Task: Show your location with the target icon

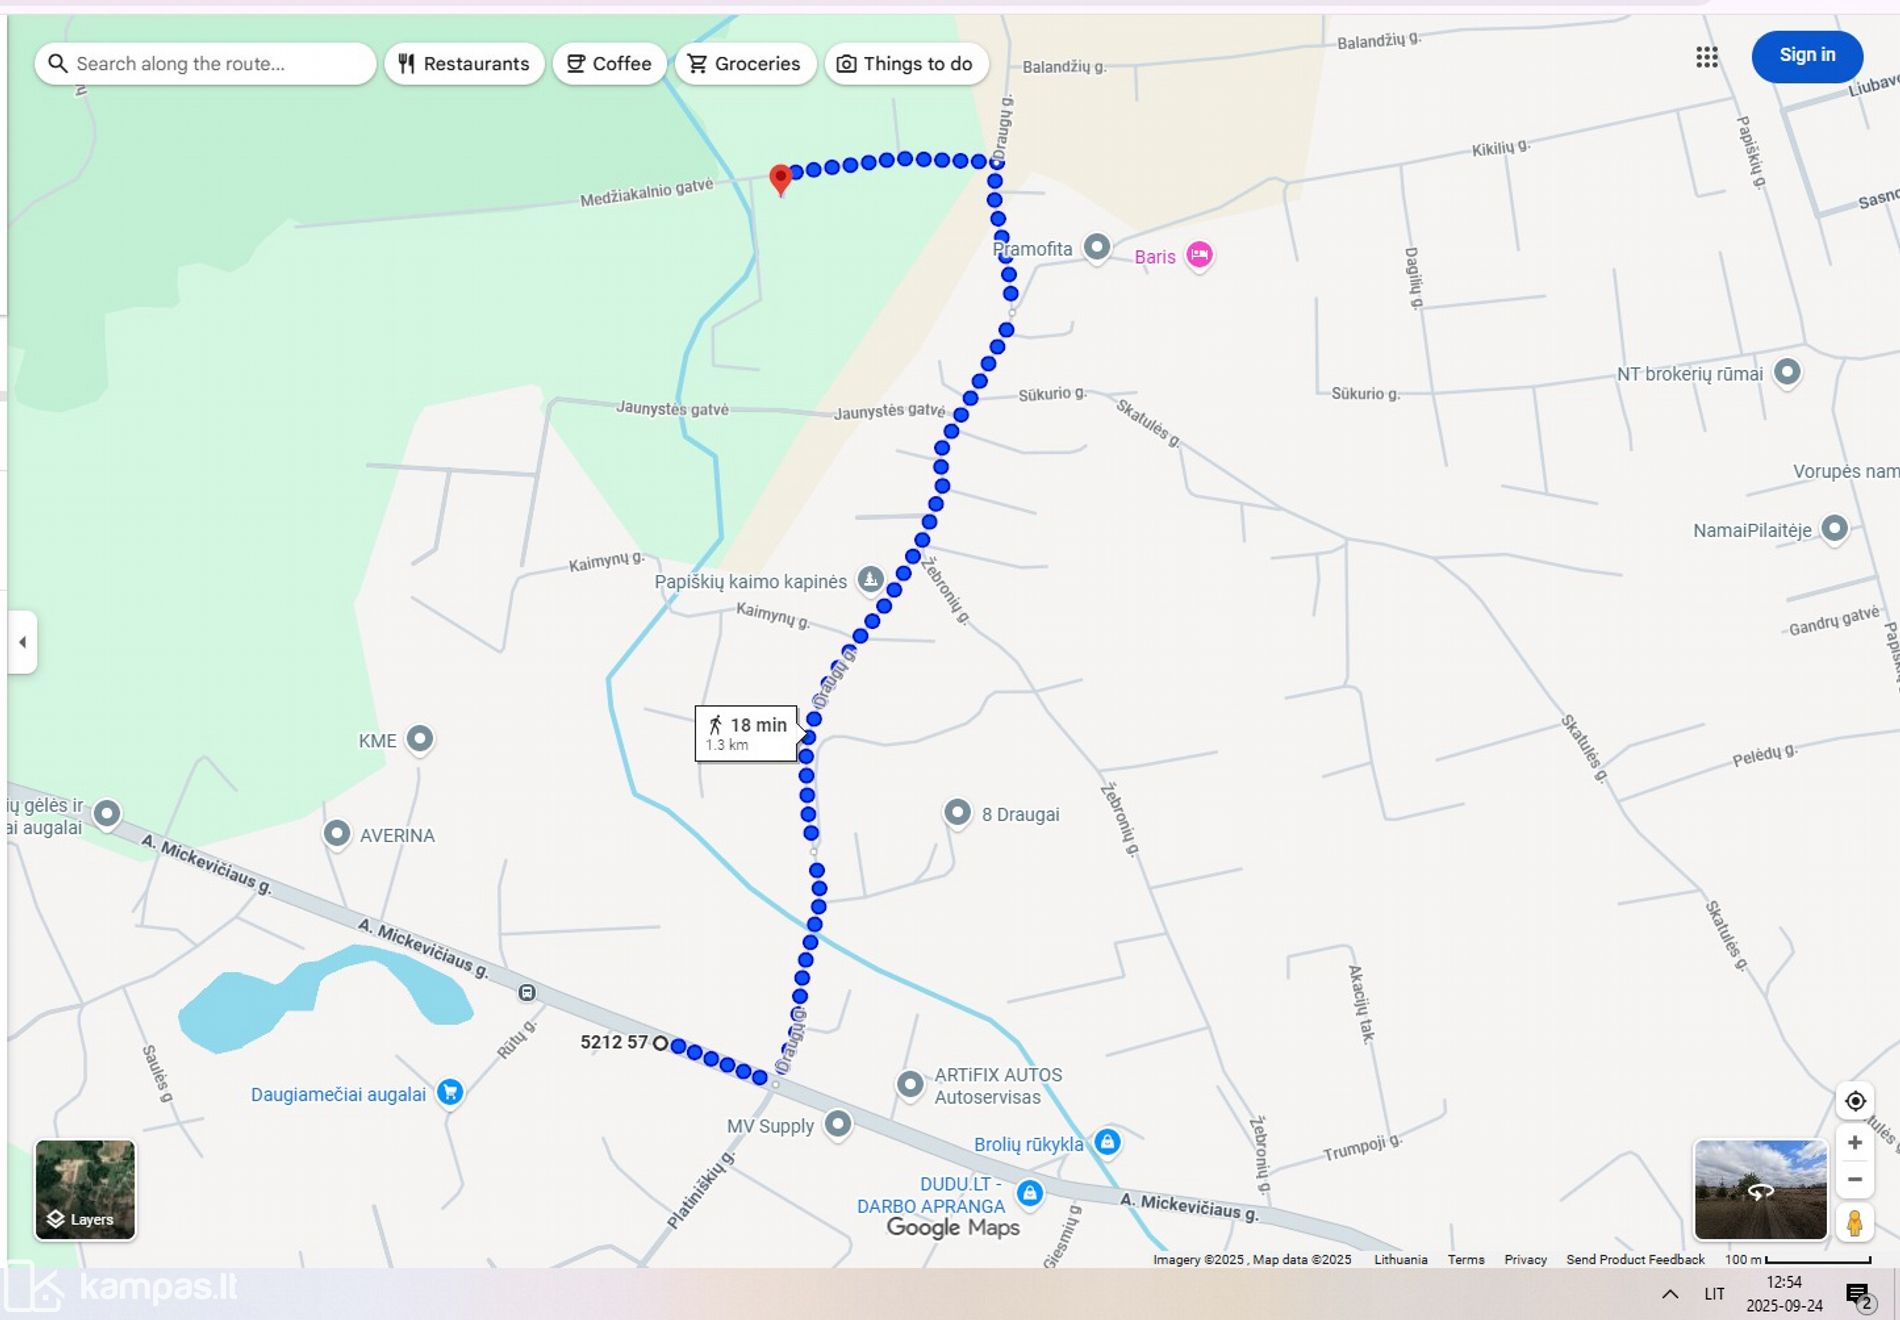Action: pyautogui.click(x=1855, y=1101)
